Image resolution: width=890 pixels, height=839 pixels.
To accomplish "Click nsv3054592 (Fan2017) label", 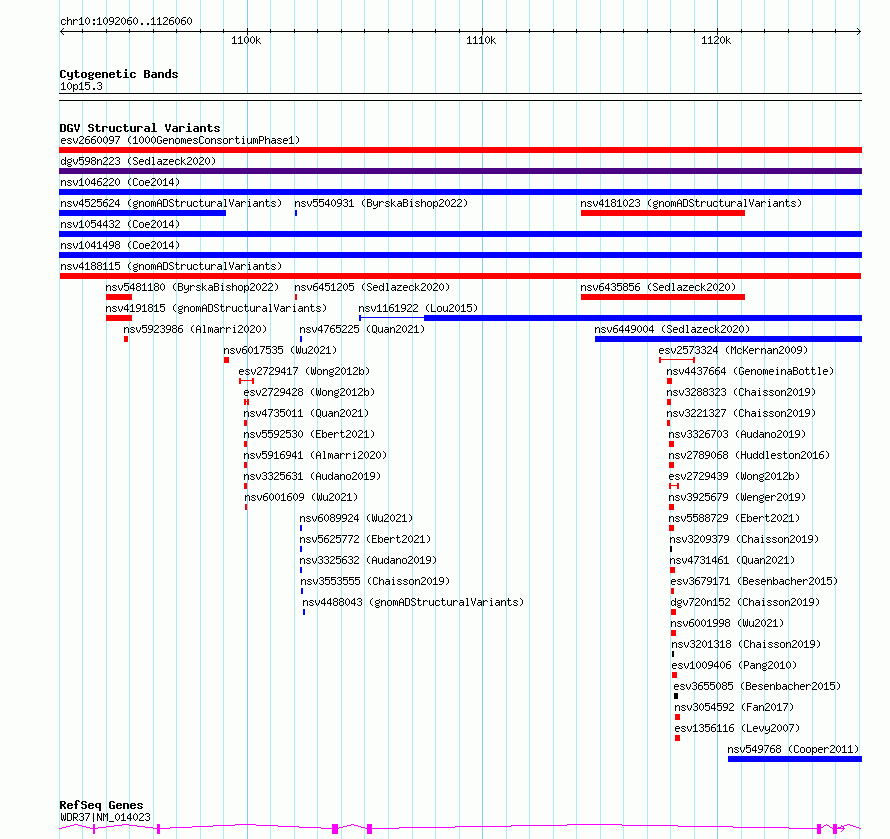I will [x=734, y=707].
